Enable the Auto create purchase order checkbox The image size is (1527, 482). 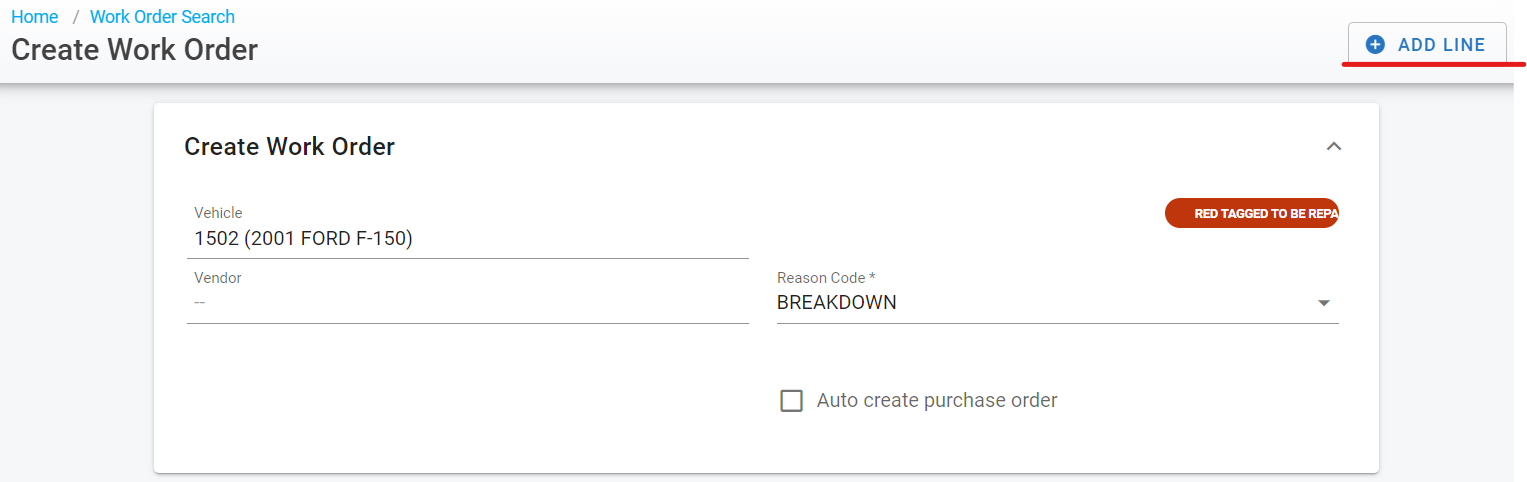point(791,401)
